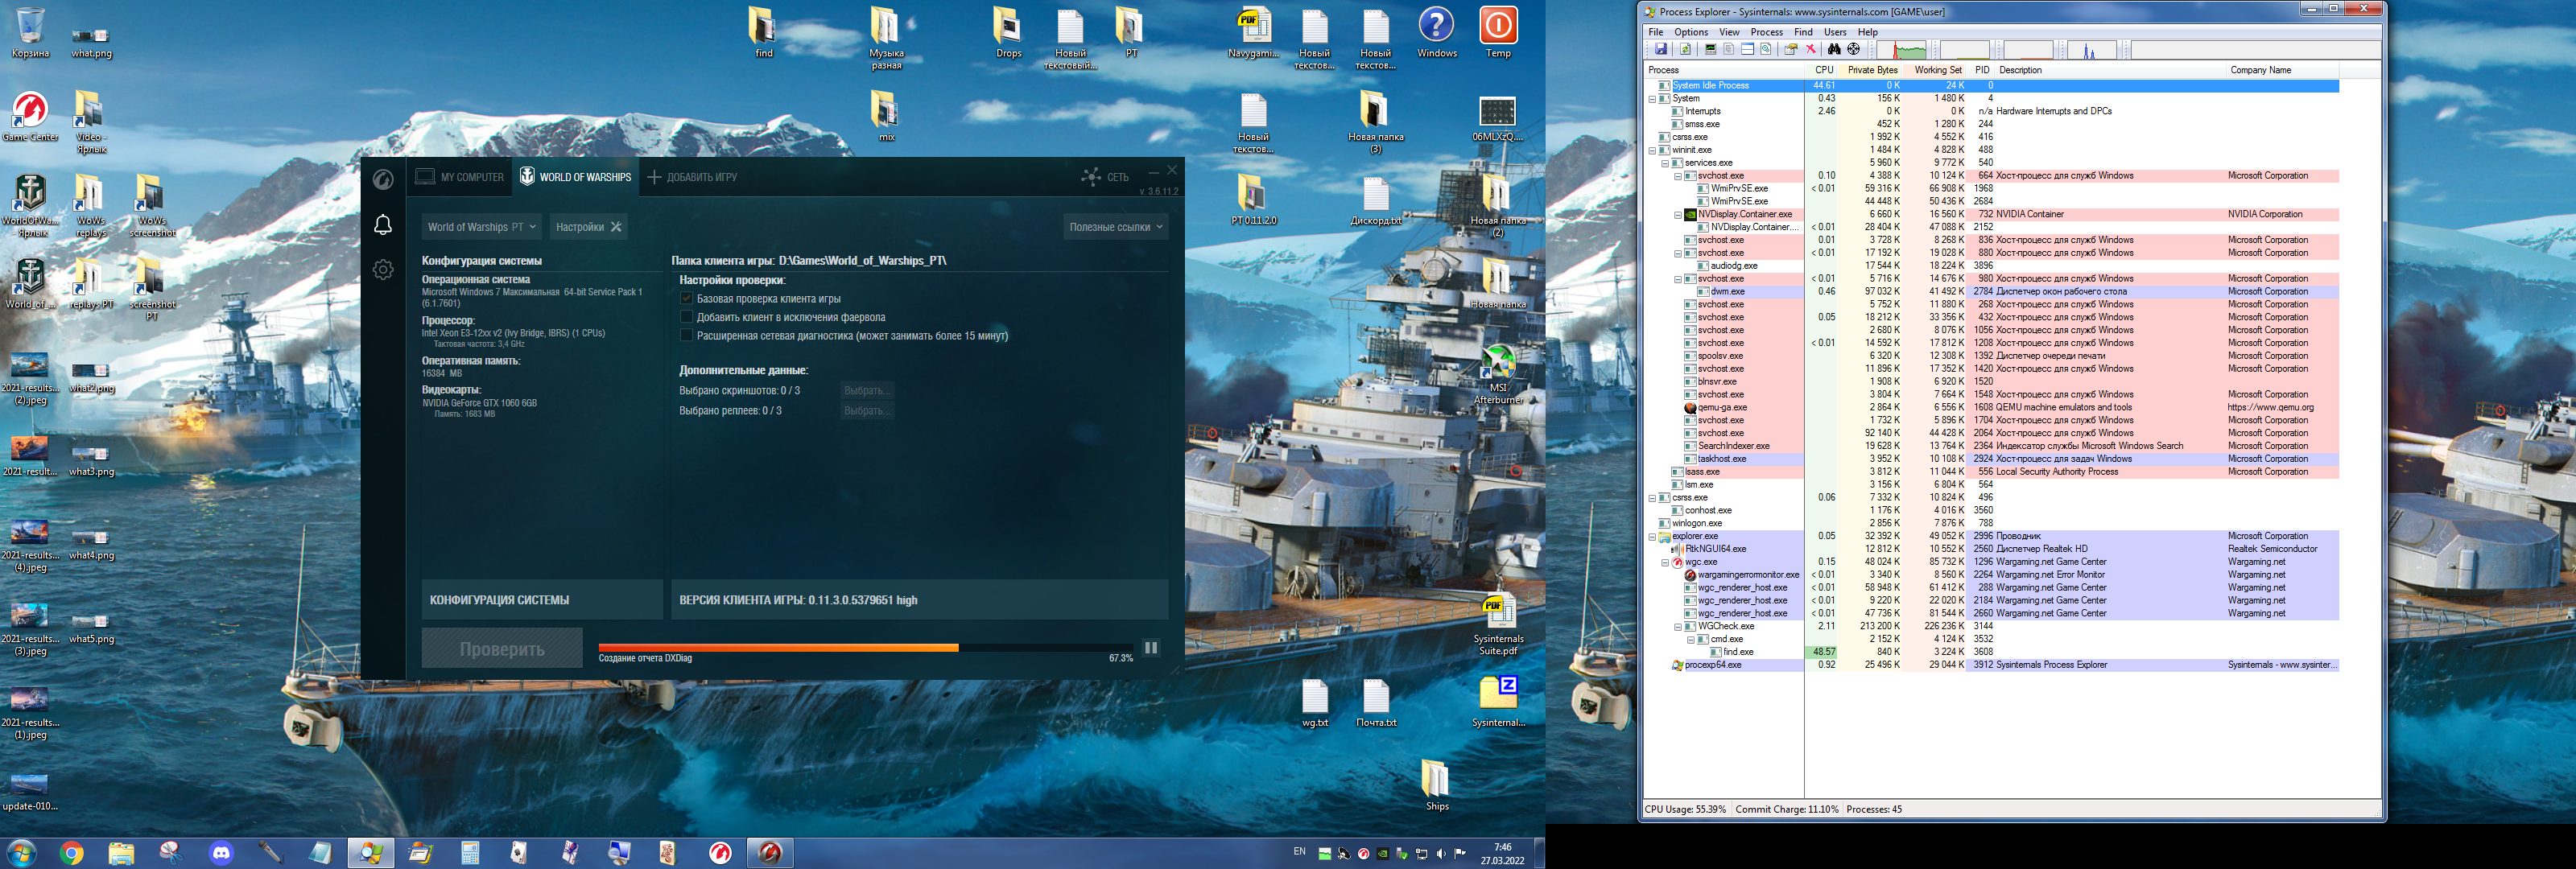Select Корзина recycle bin desktop icon
Viewport: 2576px width, 869px height.
coord(30,33)
